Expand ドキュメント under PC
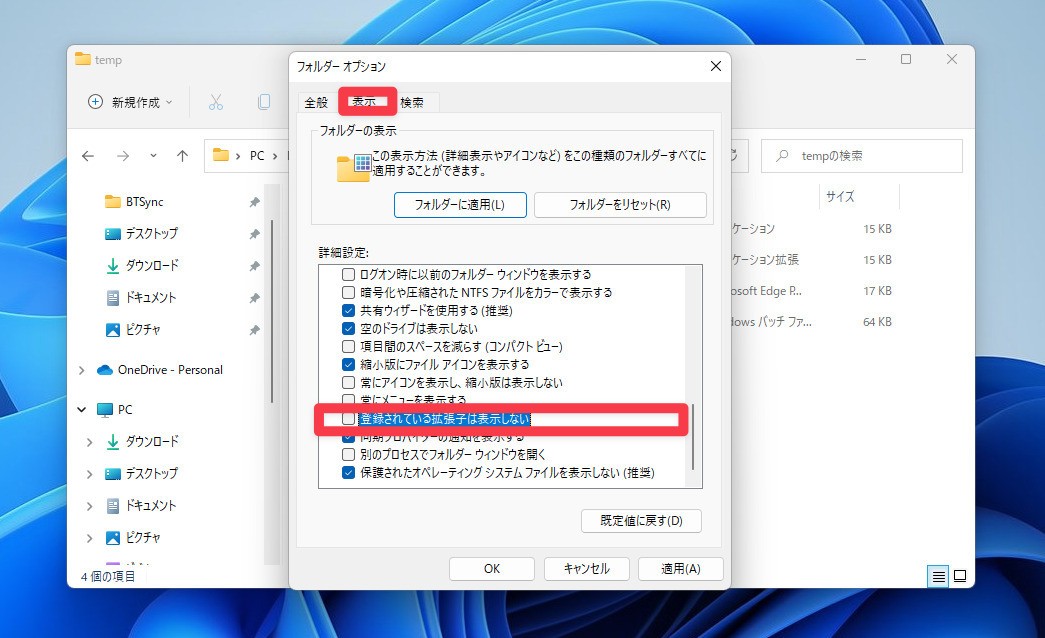This screenshot has height=638, width=1045. coord(89,506)
